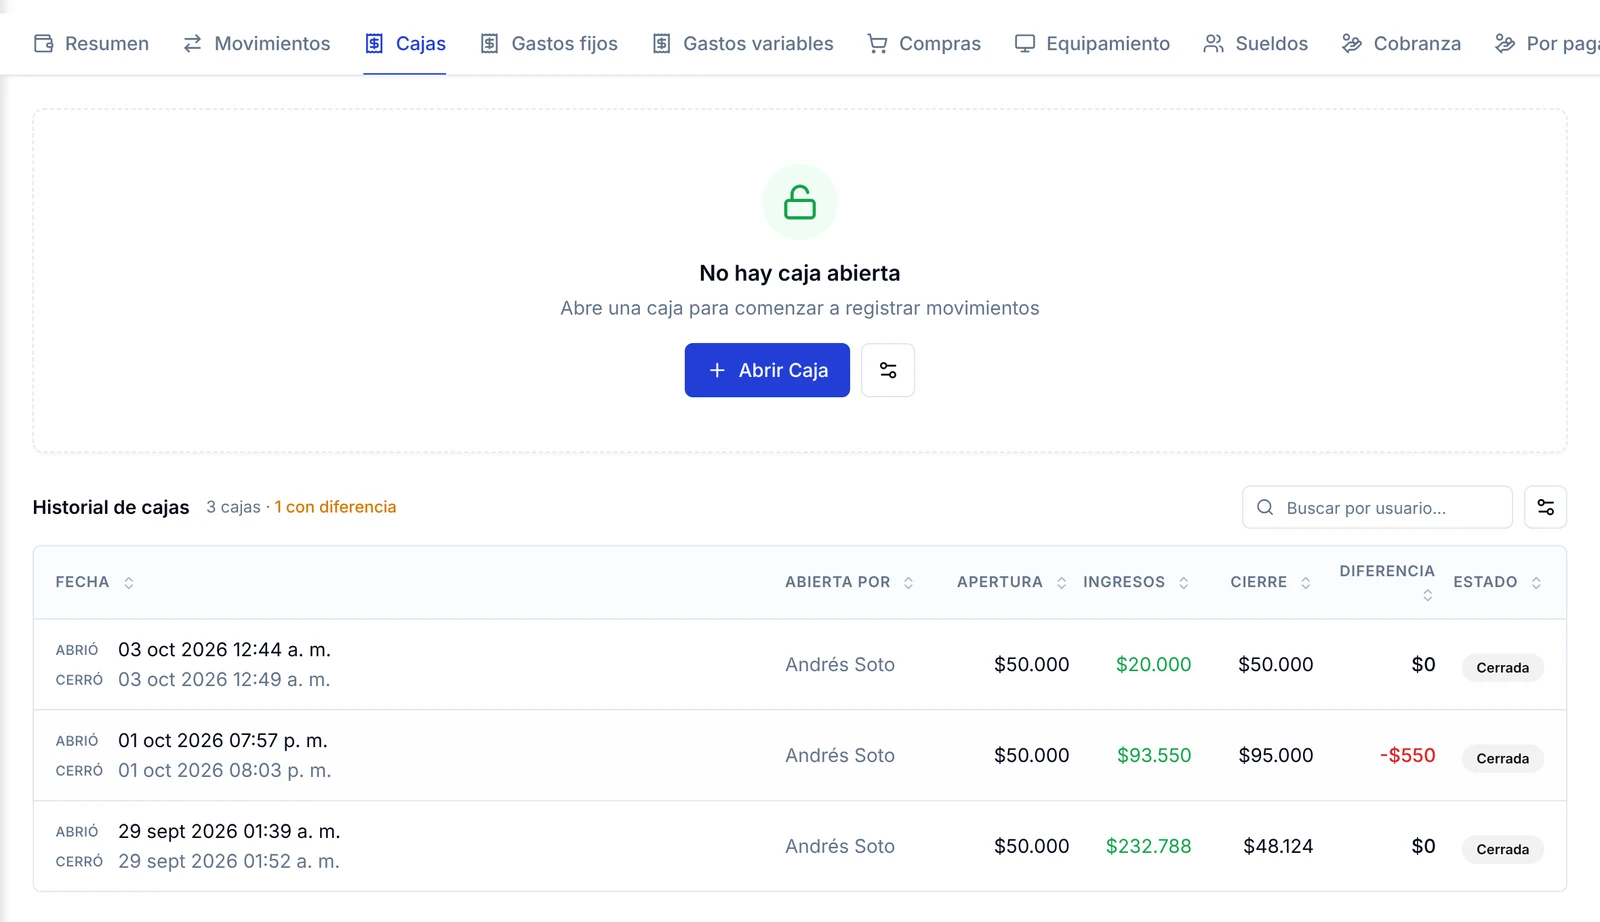Open the Equipamiento tab
The height and width of the screenshot is (922, 1600).
(x=1092, y=43)
